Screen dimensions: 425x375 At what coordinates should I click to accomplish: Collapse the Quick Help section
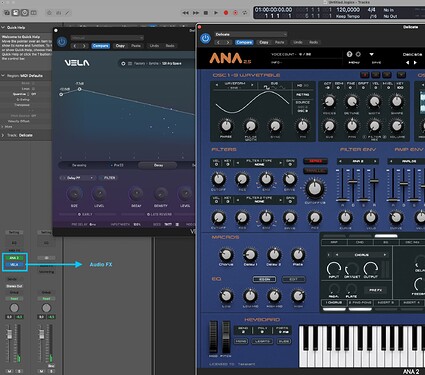[x=3, y=27]
